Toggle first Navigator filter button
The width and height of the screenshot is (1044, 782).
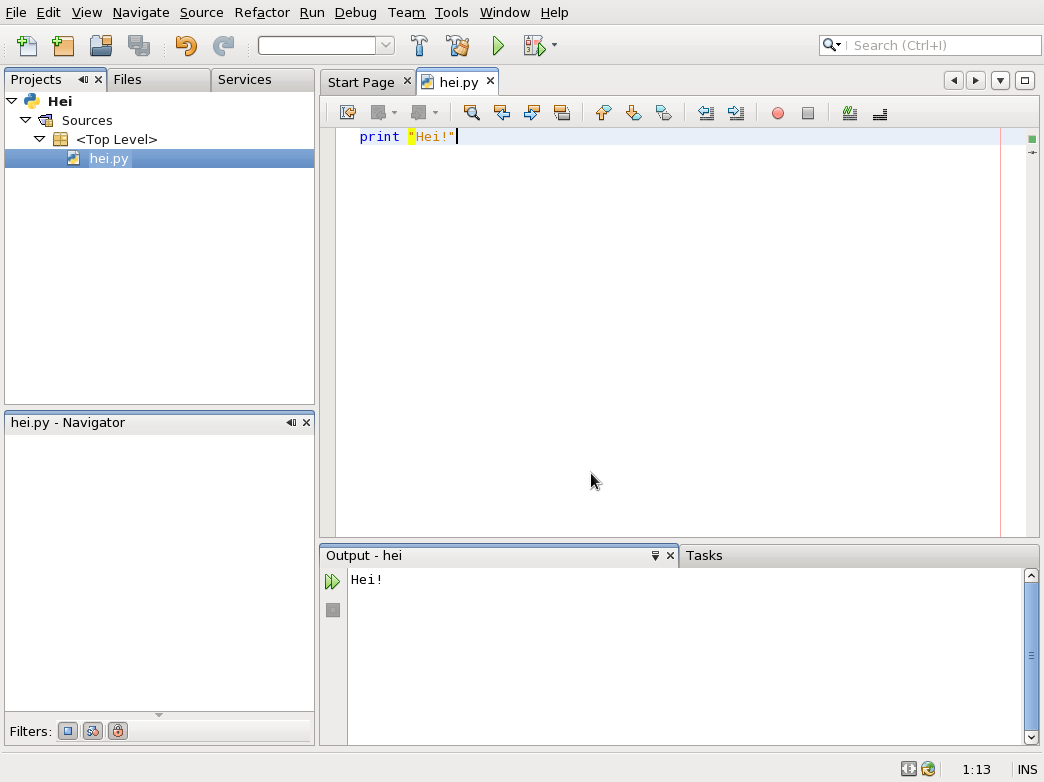67,731
